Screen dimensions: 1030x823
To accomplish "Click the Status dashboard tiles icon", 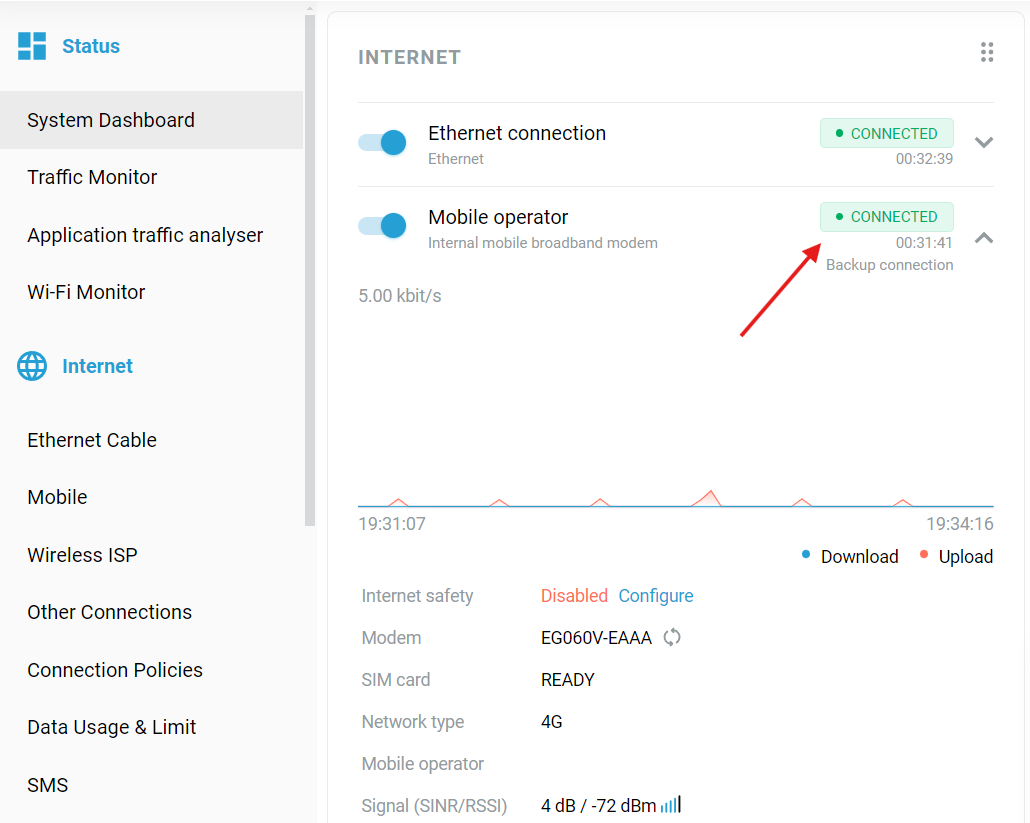I will [x=32, y=46].
